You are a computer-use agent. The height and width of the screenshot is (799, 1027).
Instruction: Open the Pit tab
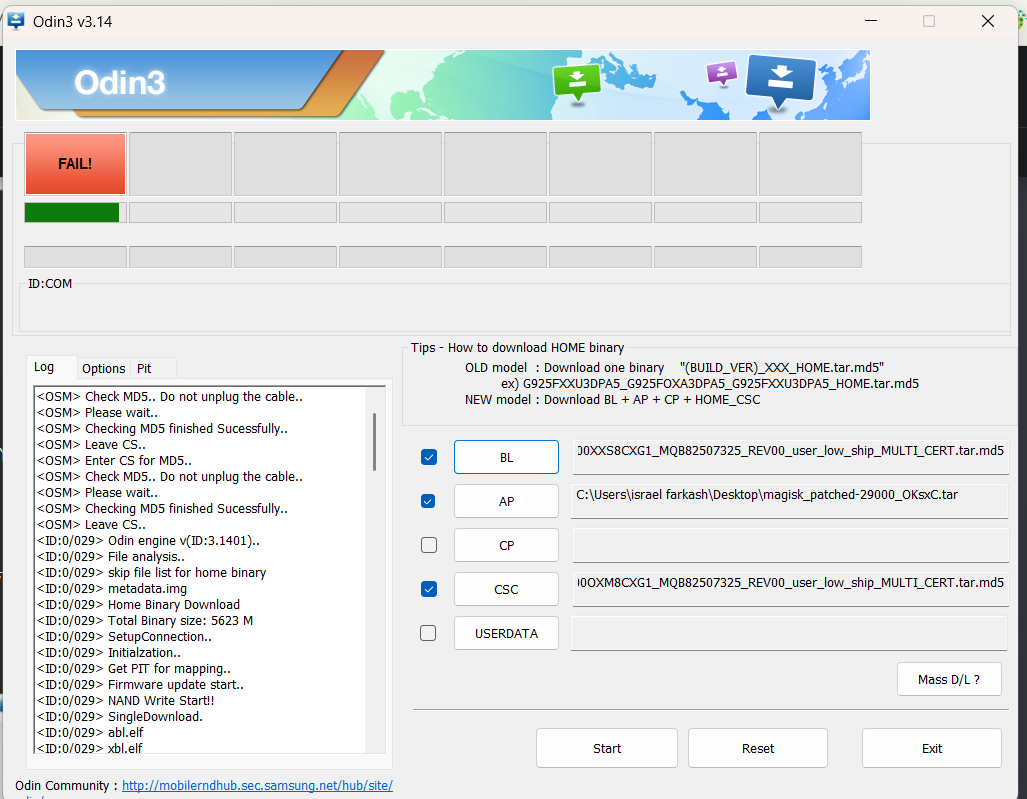pos(144,369)
